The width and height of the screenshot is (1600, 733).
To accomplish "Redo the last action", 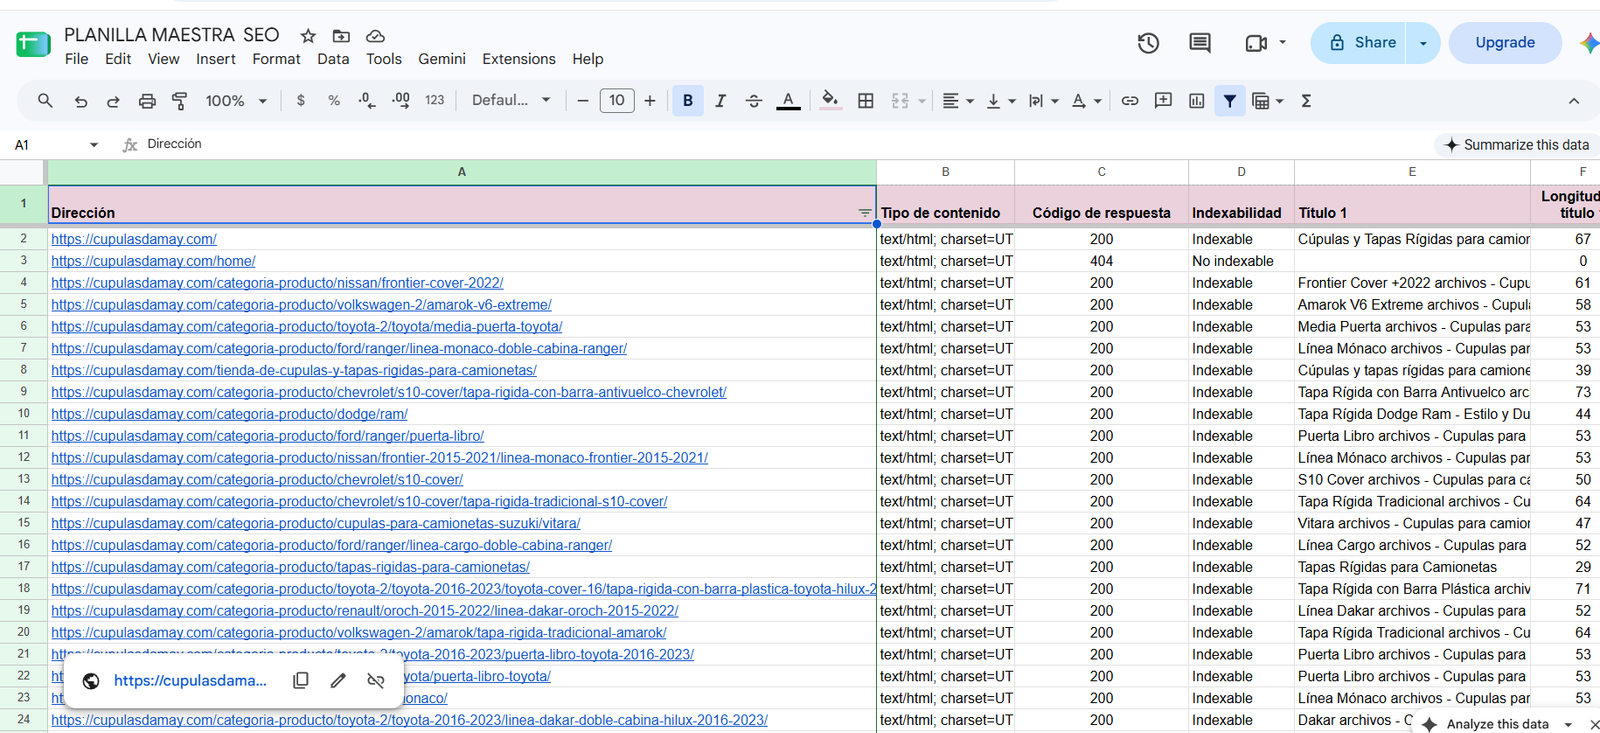I will click(113, 101).
